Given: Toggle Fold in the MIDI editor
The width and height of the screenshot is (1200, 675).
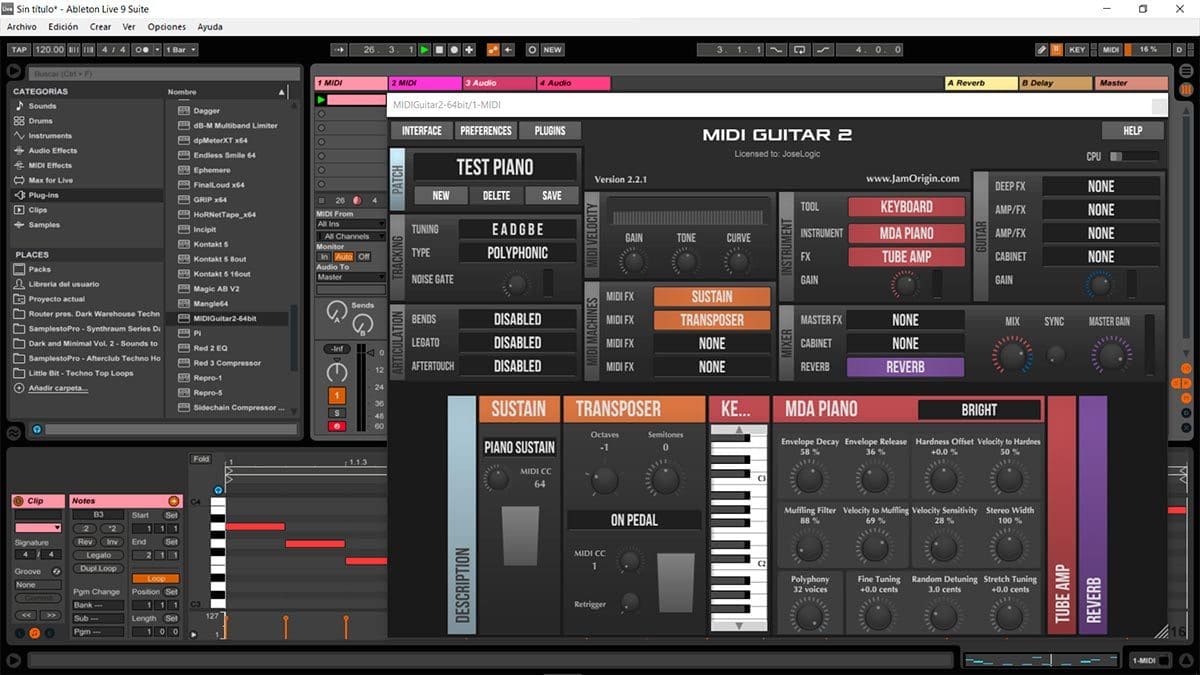Looking at the screenshot, I should [x=201, y=459].
